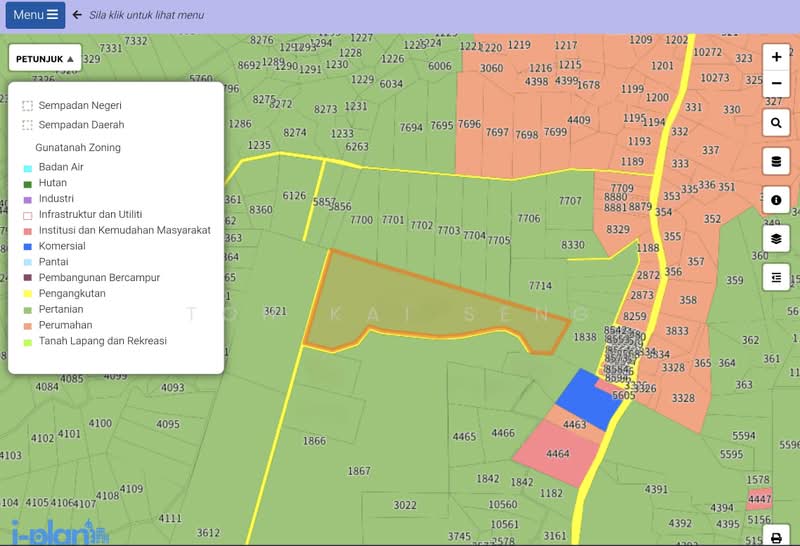800x546 pixels.
Task: Click the Perumahan orange swatch
Action: pos(28,326)
